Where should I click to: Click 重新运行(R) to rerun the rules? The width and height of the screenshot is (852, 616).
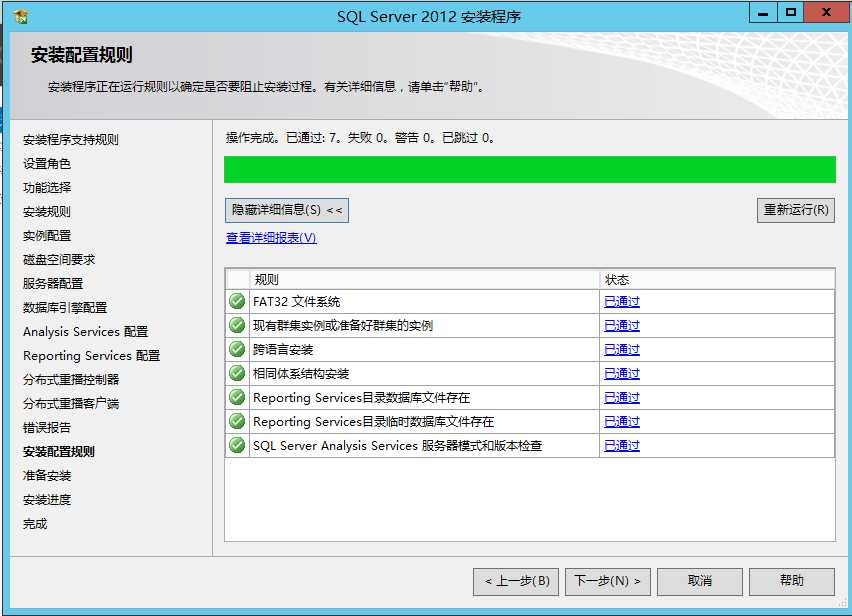click(795, 210)
